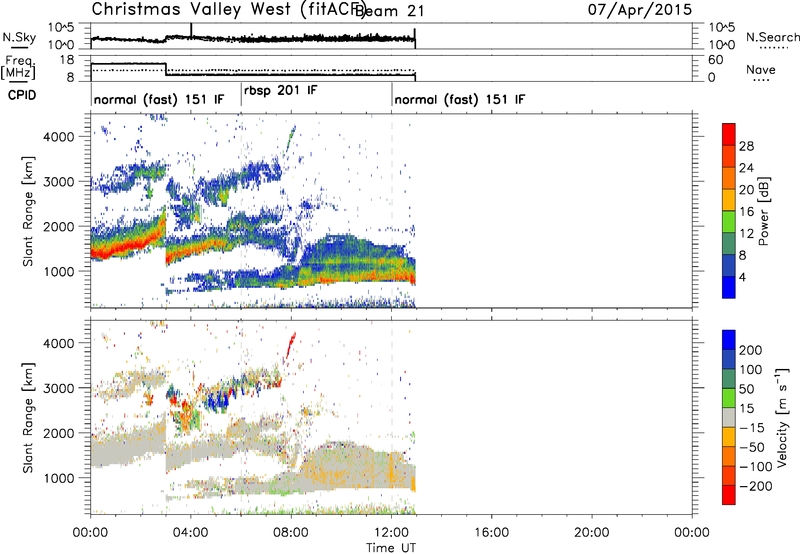
Task: Click the 'Freq. [MHz]' axis label
Action: pos(19,67)
